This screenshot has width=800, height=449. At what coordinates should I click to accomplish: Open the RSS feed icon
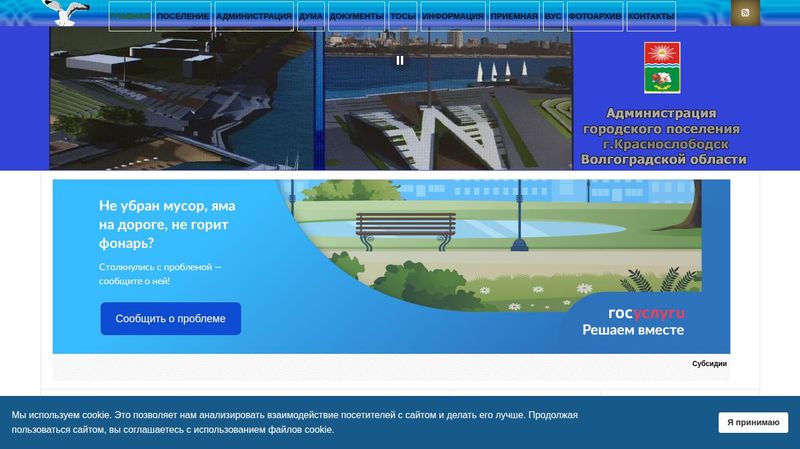[745, 13]
